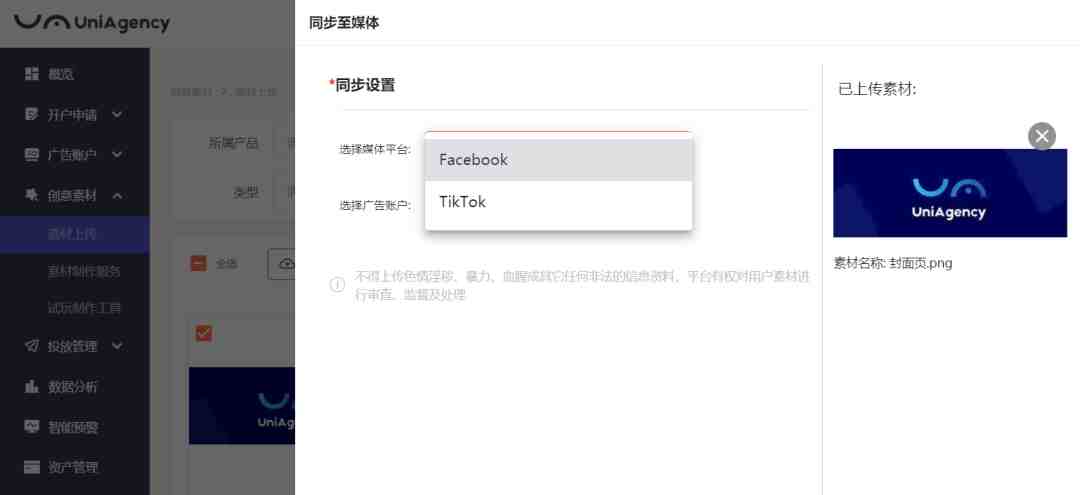This screenshot has height=495, width=1080.
Task: Click the uploaded 封面页.png preview thumbnail
Action: [x=950, y=193]
